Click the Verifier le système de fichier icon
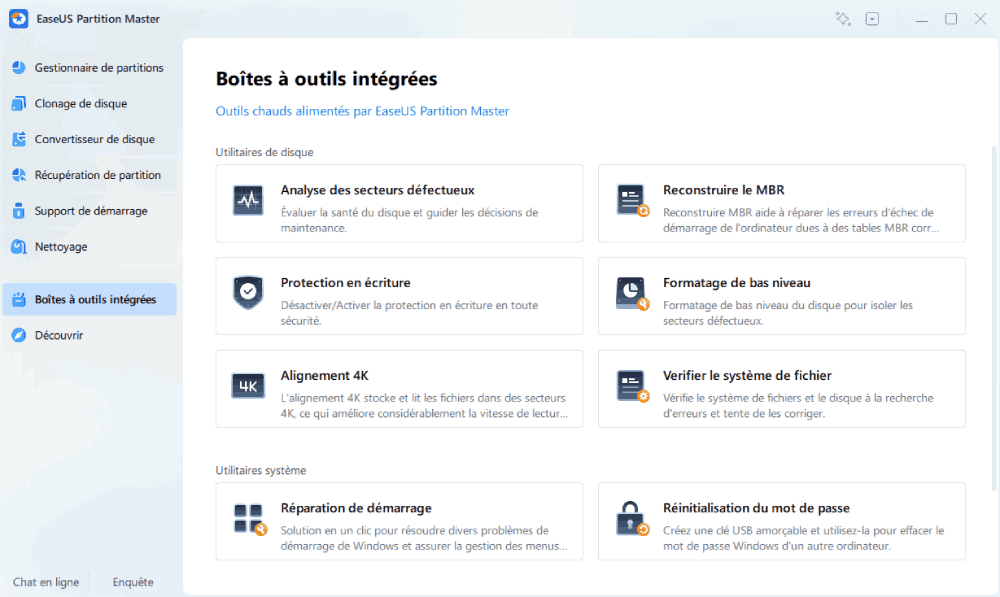Image resolution: width=1000 pixels, height=597 pixels. coord(632,387)
